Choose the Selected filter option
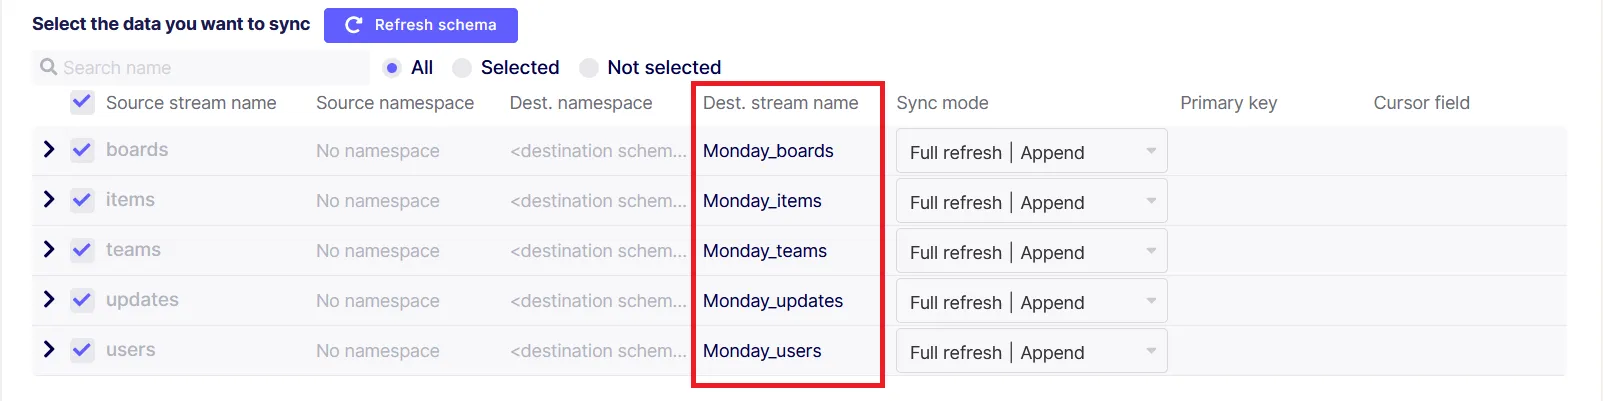The width and height of the screenshot is (1603, 401). pos(462,68)
